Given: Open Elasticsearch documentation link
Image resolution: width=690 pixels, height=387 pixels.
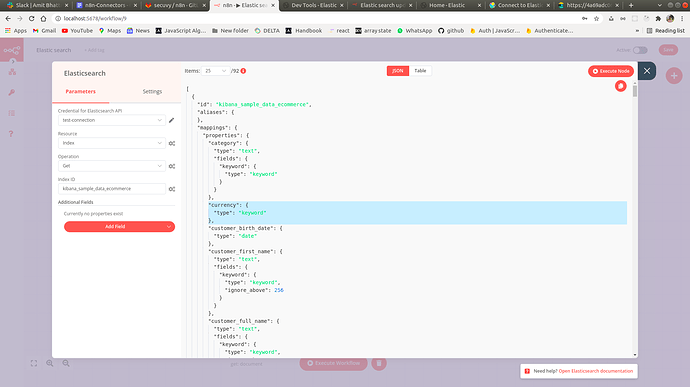Looking at the screenshot, I should (x=596, y=371).
